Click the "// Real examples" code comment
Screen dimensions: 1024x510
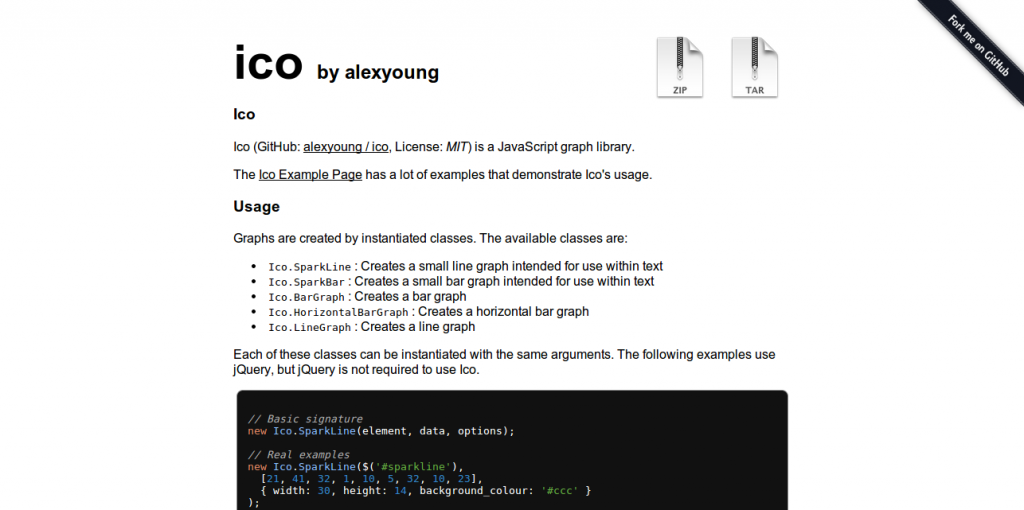[x=298, y=454]
